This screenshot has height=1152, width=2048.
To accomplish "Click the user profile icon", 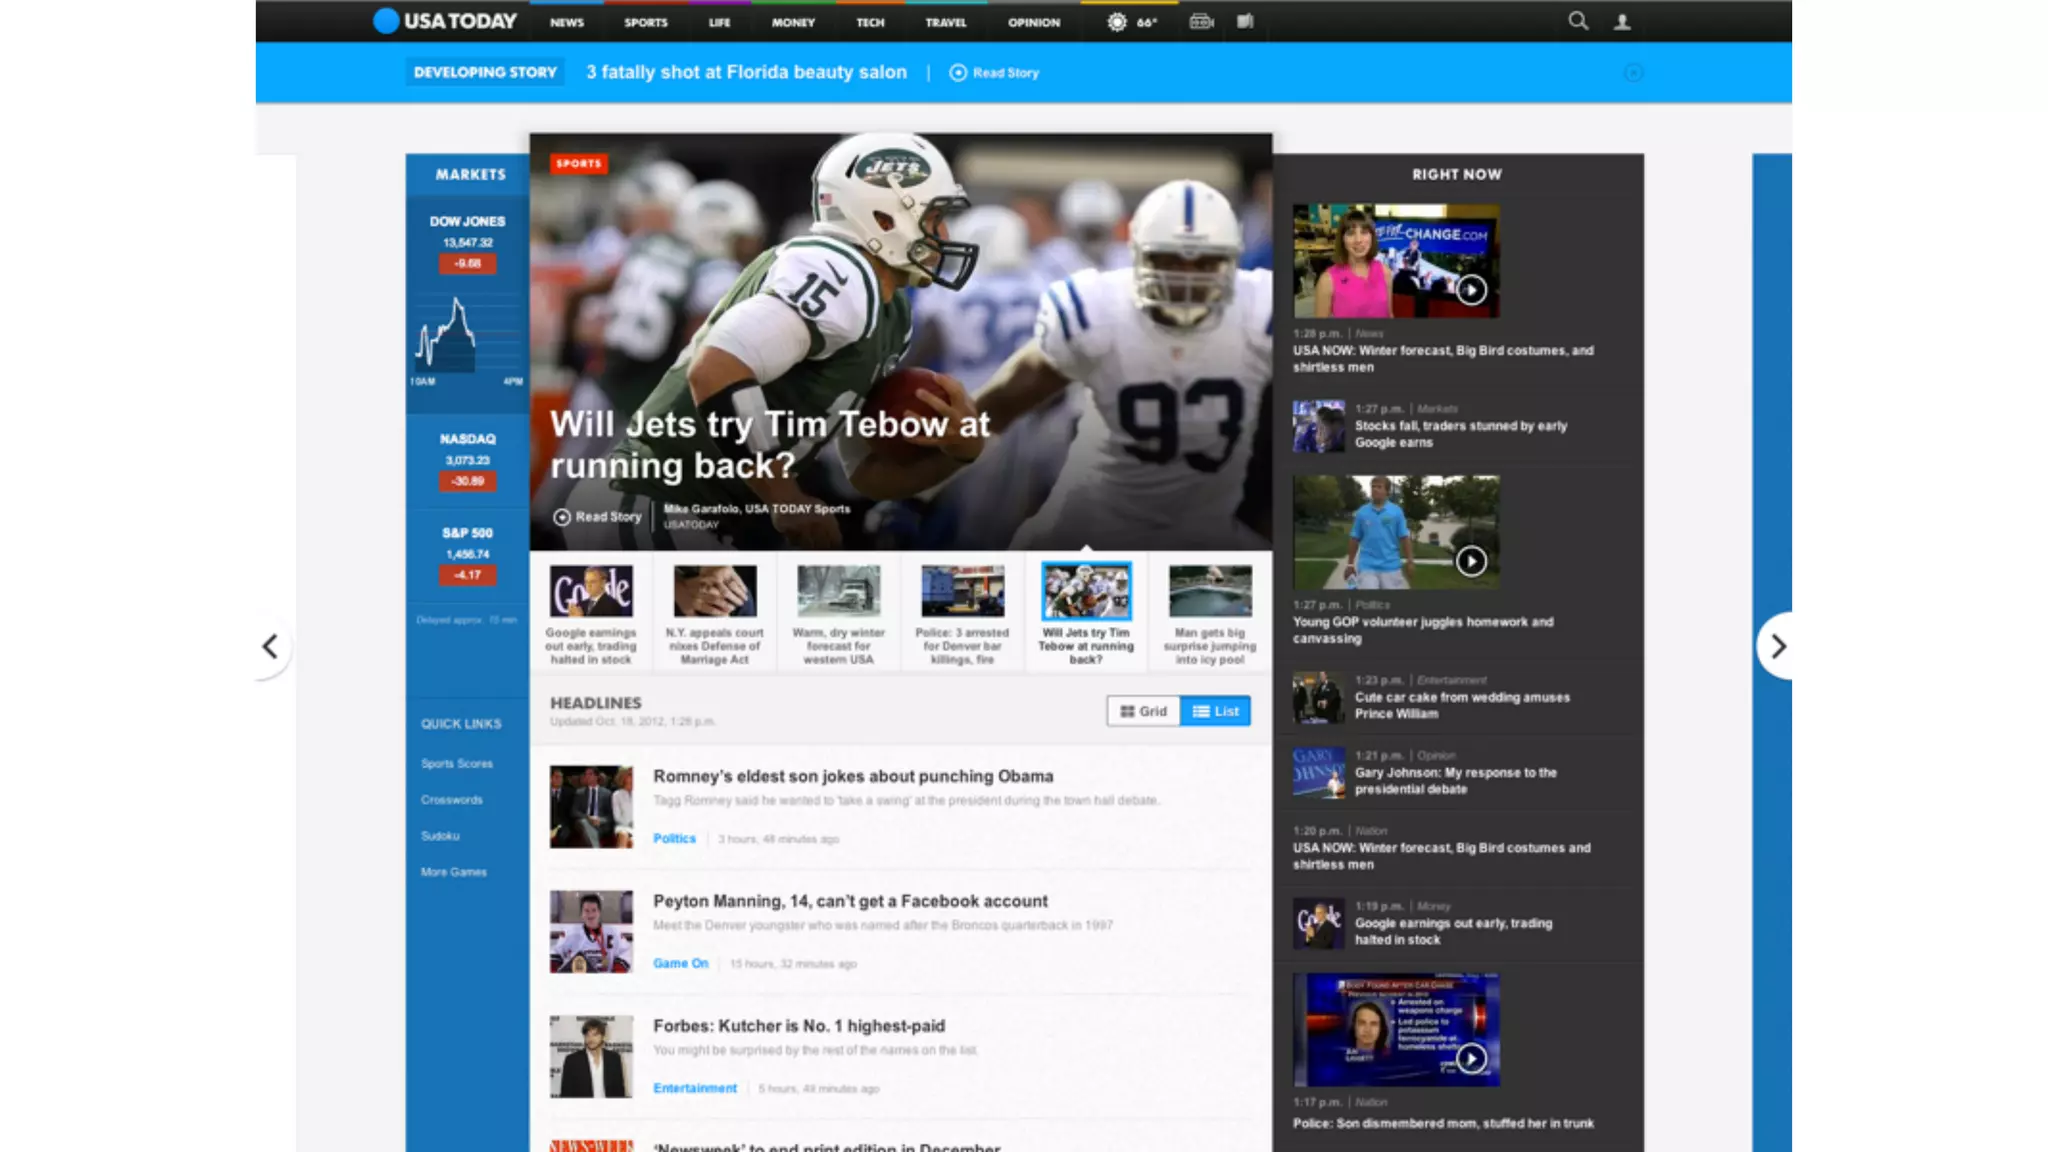I will click(x=1622, y=22).
